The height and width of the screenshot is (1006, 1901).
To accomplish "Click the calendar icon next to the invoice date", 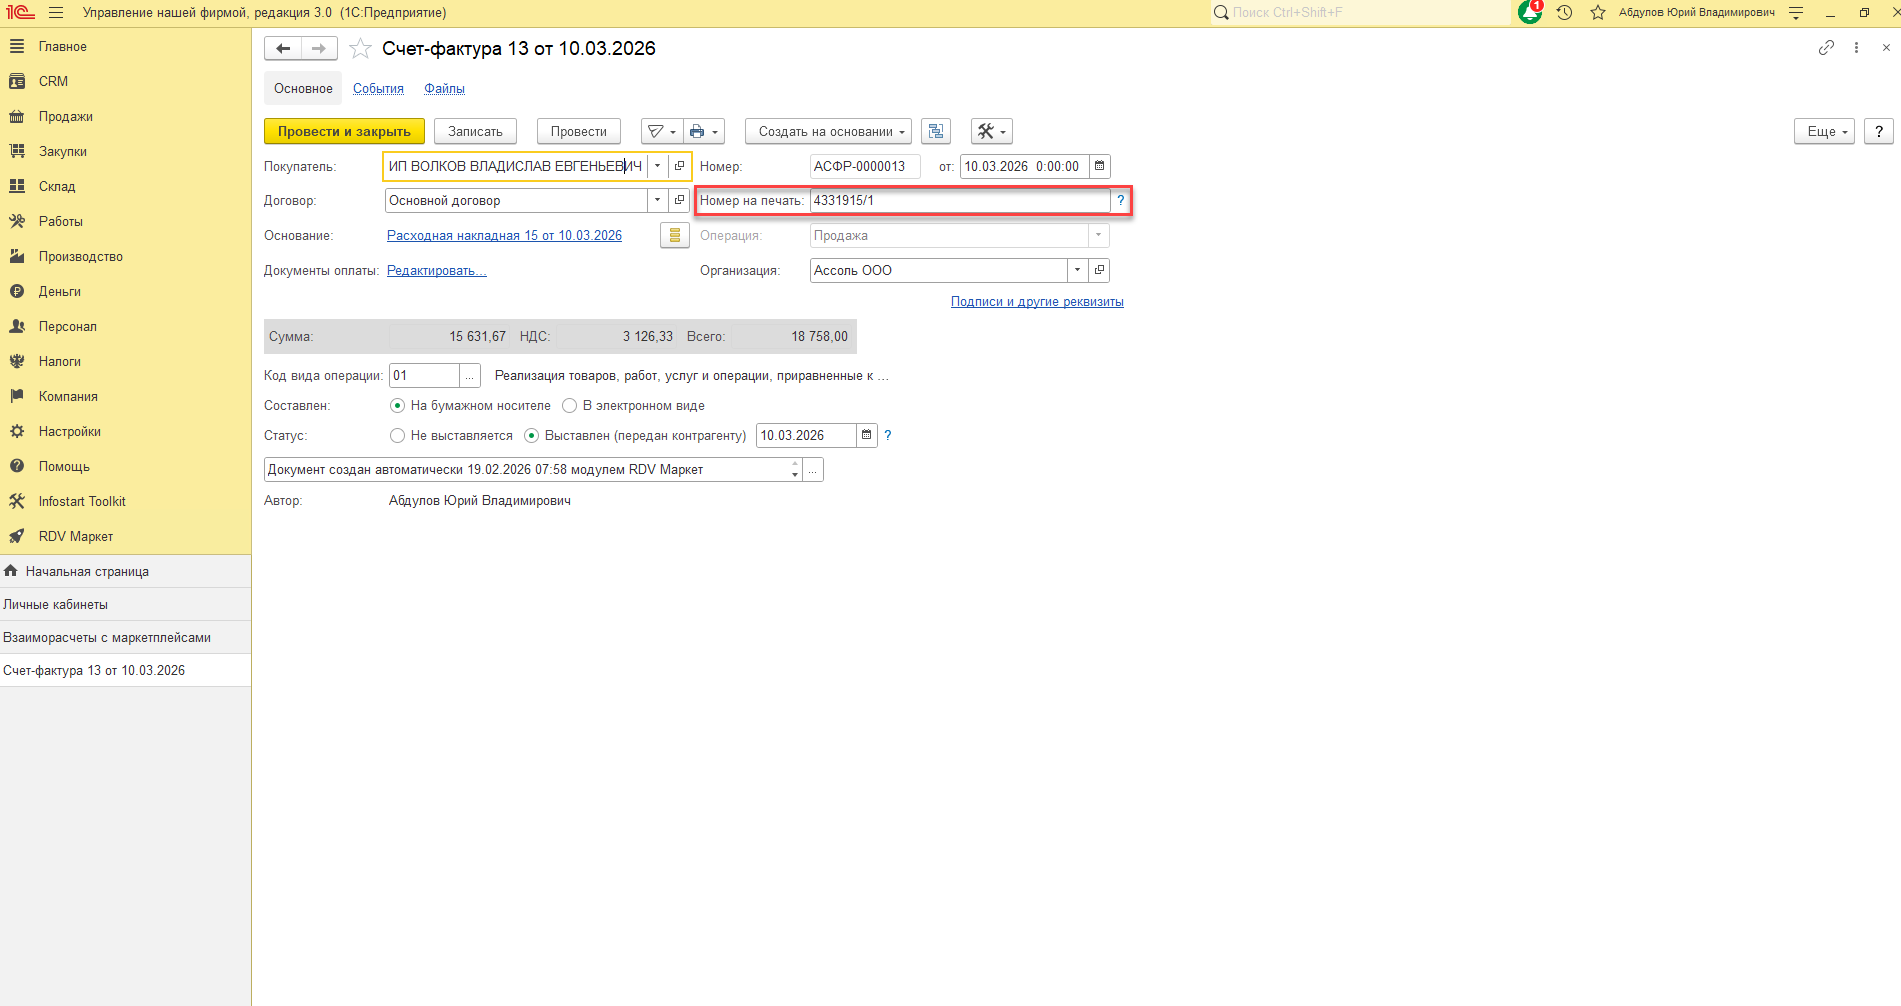I will coord(1099,167).
